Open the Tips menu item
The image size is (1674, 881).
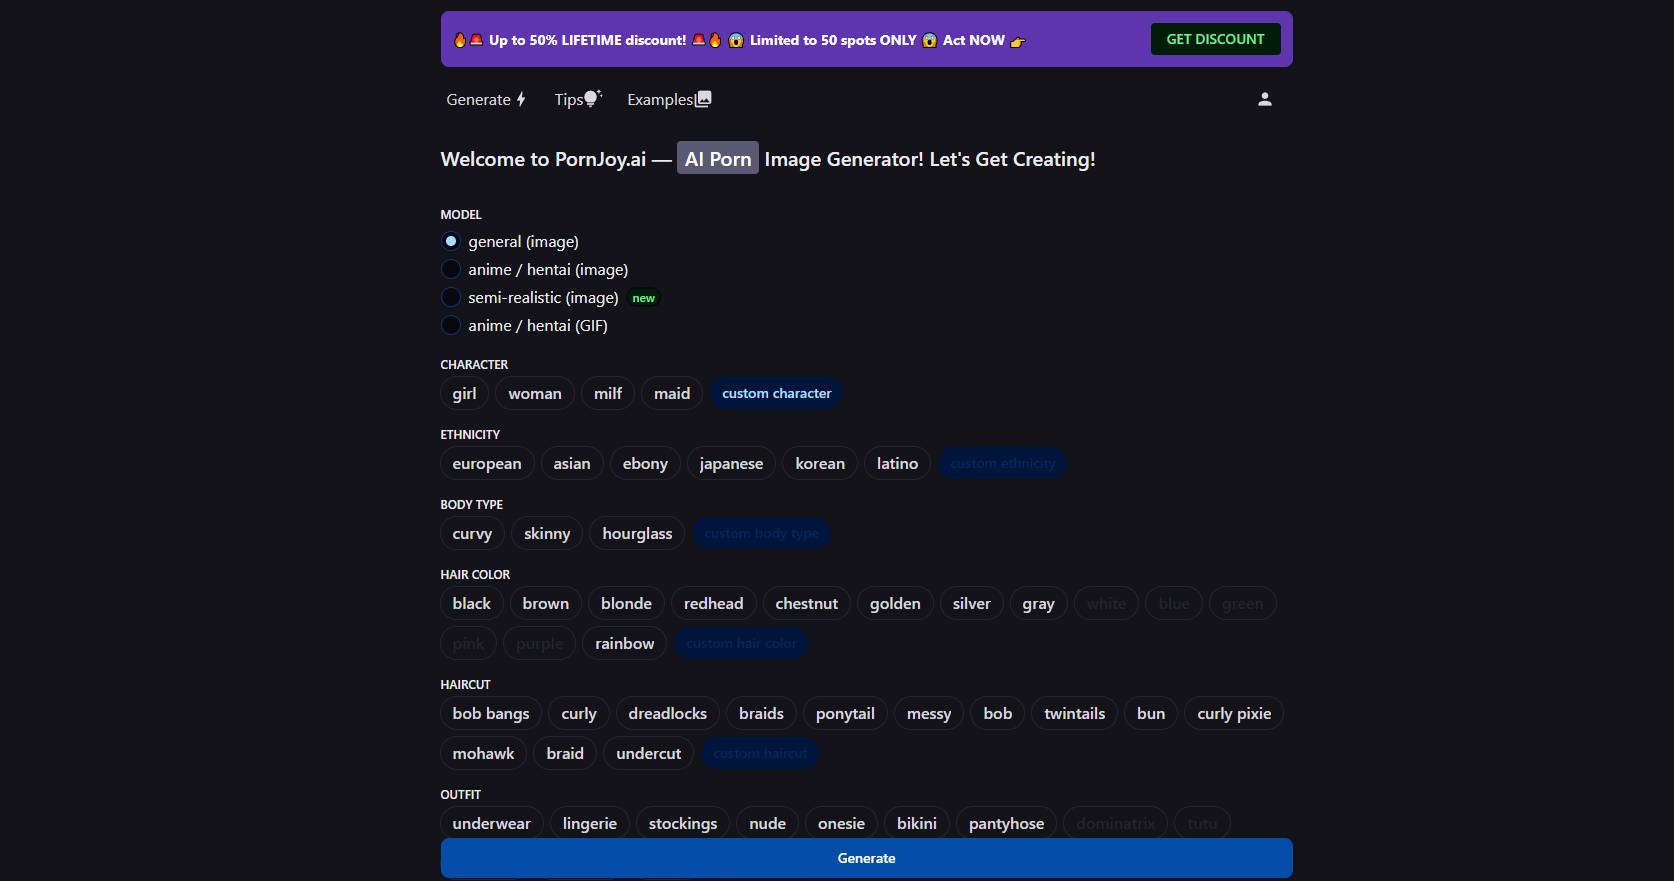(x=578, y=99)
